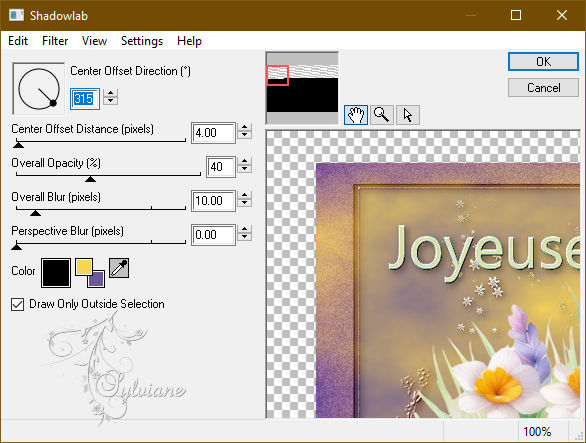Increase Overall Blur with up arrow
Image resolution: width=586 pixels, height=443 pixels.
click(244, 195)
